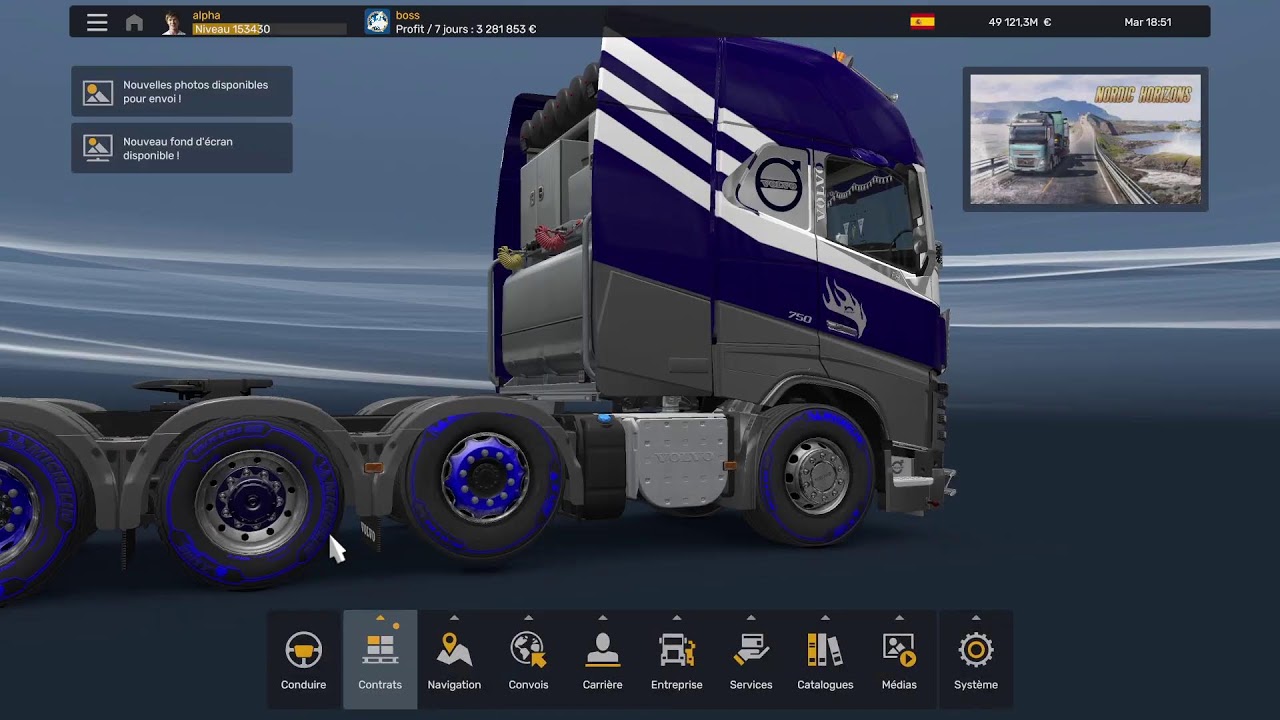Click the Services label
The image size is (1280, 720).
751,685
